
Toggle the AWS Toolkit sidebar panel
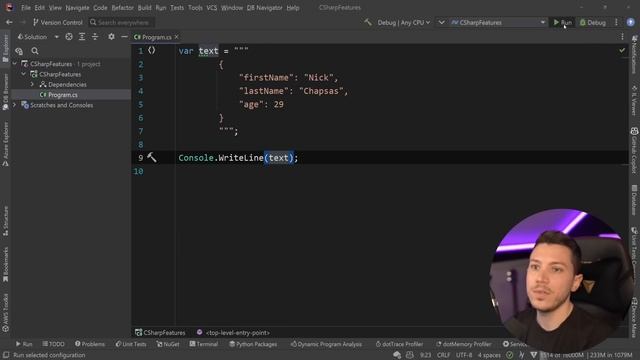click(5, 313)
